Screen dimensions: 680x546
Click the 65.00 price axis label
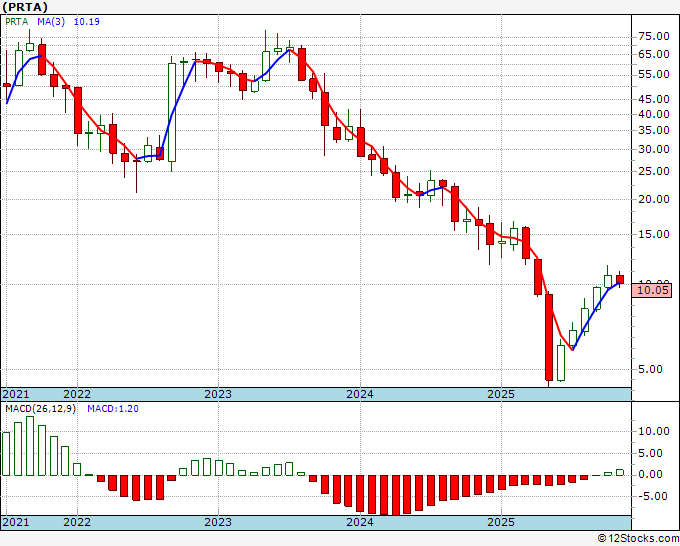[654, 54]
